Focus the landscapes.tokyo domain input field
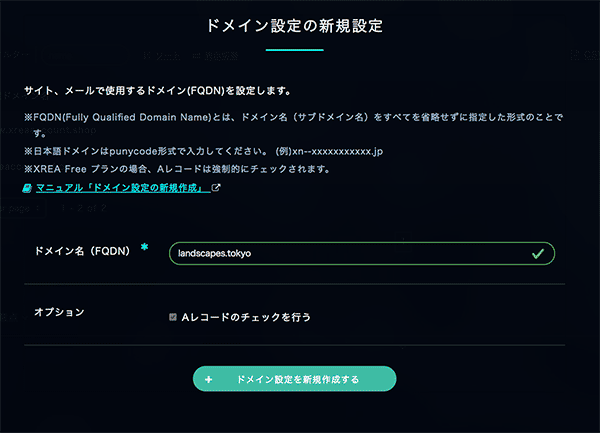 pyautogui.click(x=362, y=254)
